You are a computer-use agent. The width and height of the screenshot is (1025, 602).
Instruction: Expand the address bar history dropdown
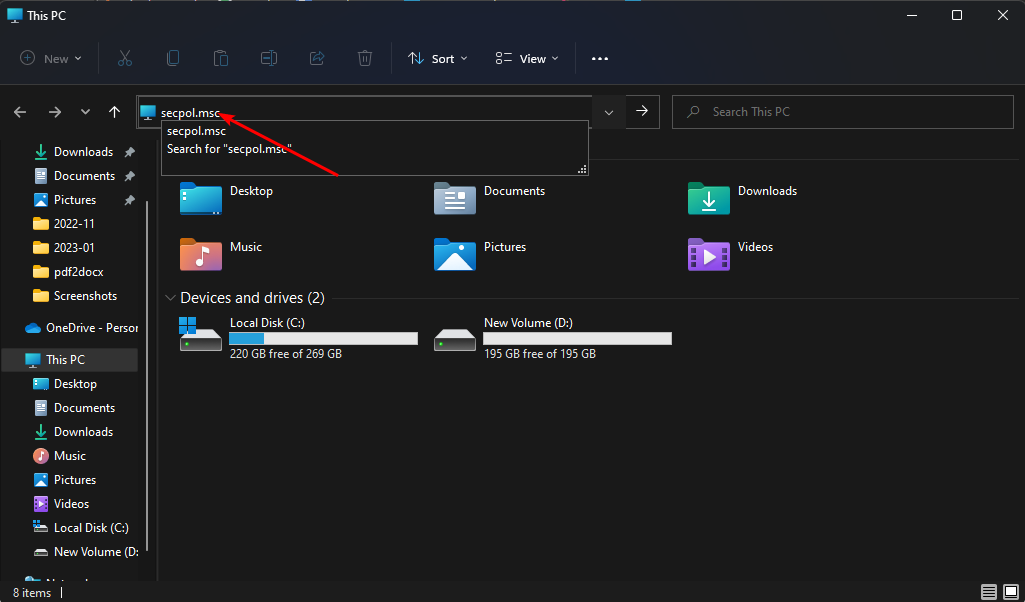coord(609,112)
